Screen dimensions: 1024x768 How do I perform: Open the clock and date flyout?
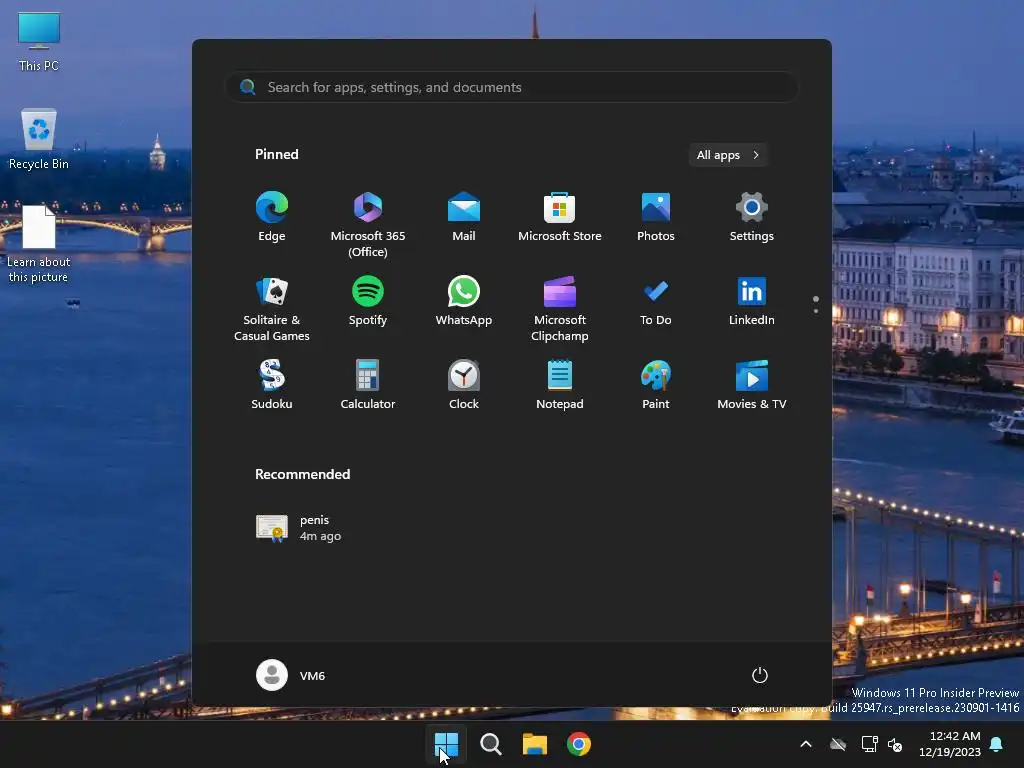click(950, 744)
